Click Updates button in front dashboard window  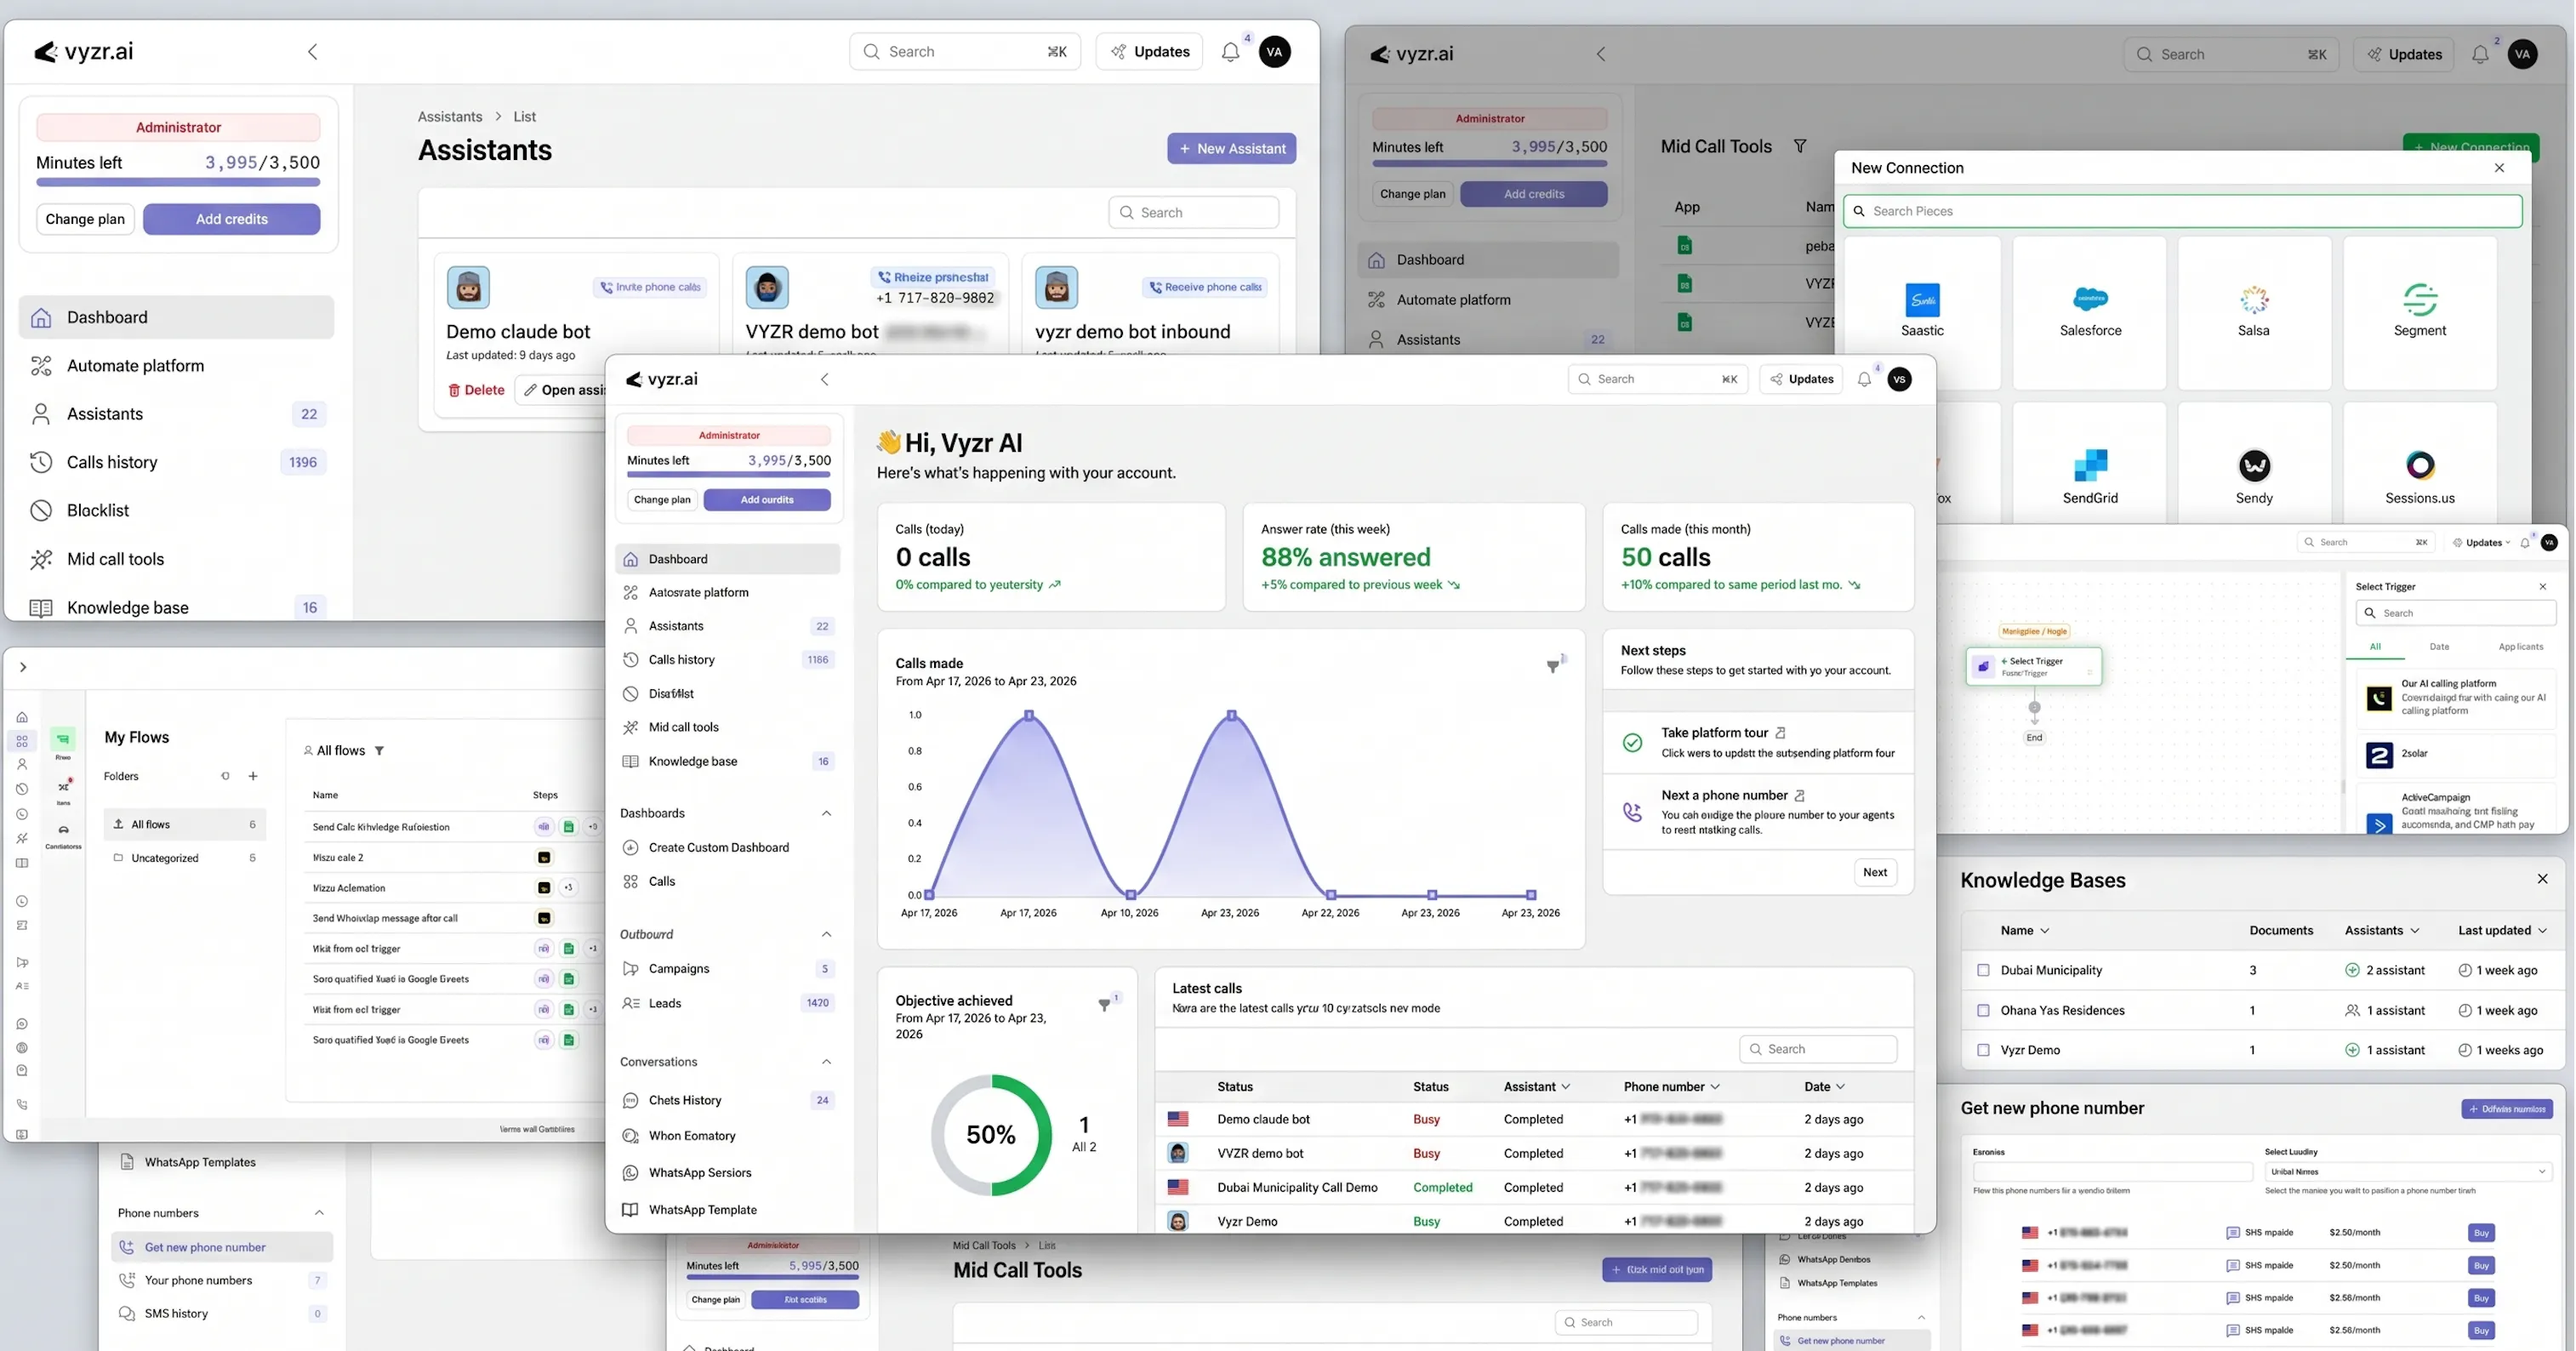click(x=1800, y=379)
